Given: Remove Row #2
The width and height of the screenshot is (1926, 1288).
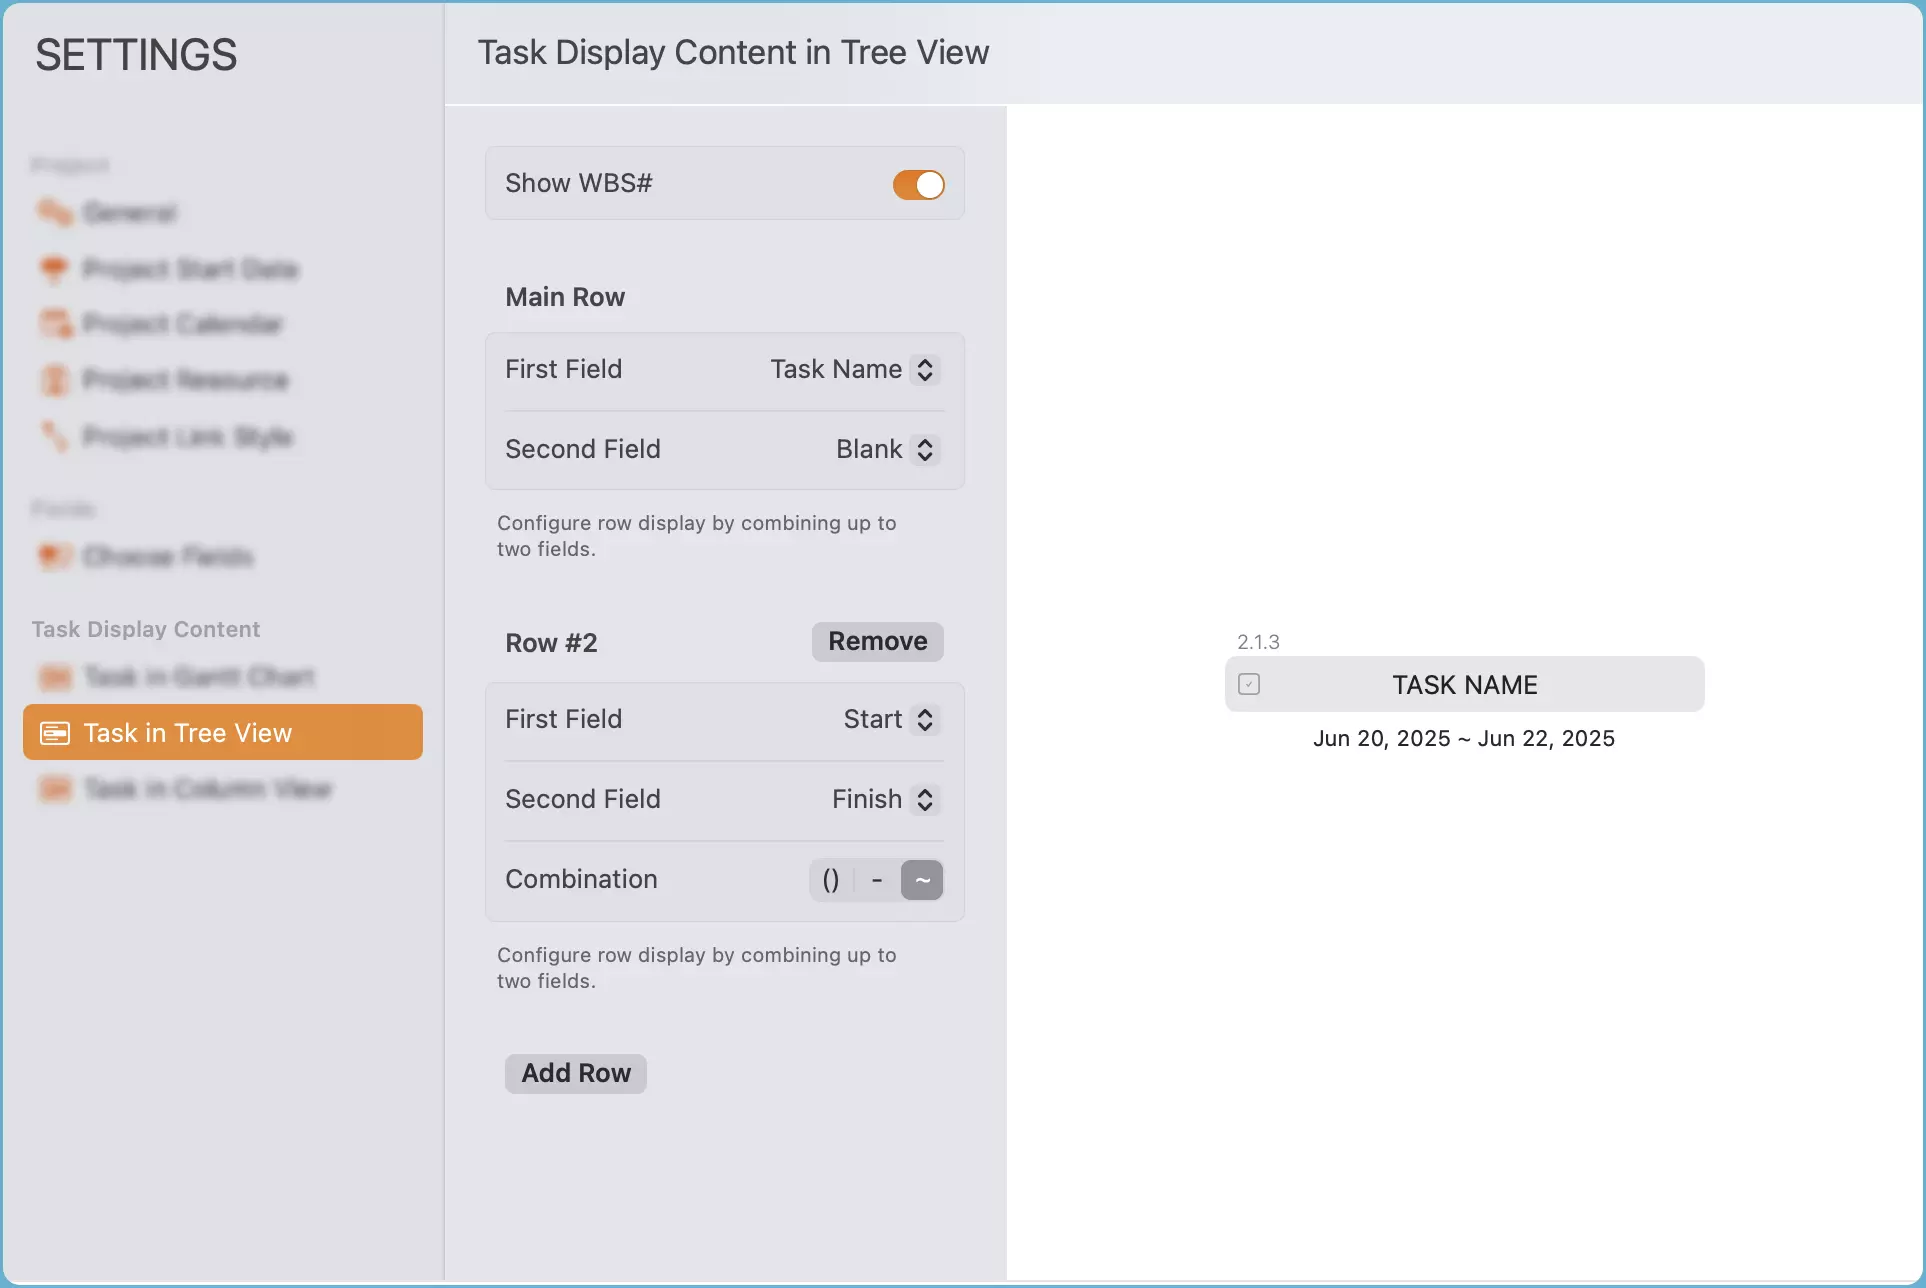Looking at the screenshot, I should coord(877,642).
